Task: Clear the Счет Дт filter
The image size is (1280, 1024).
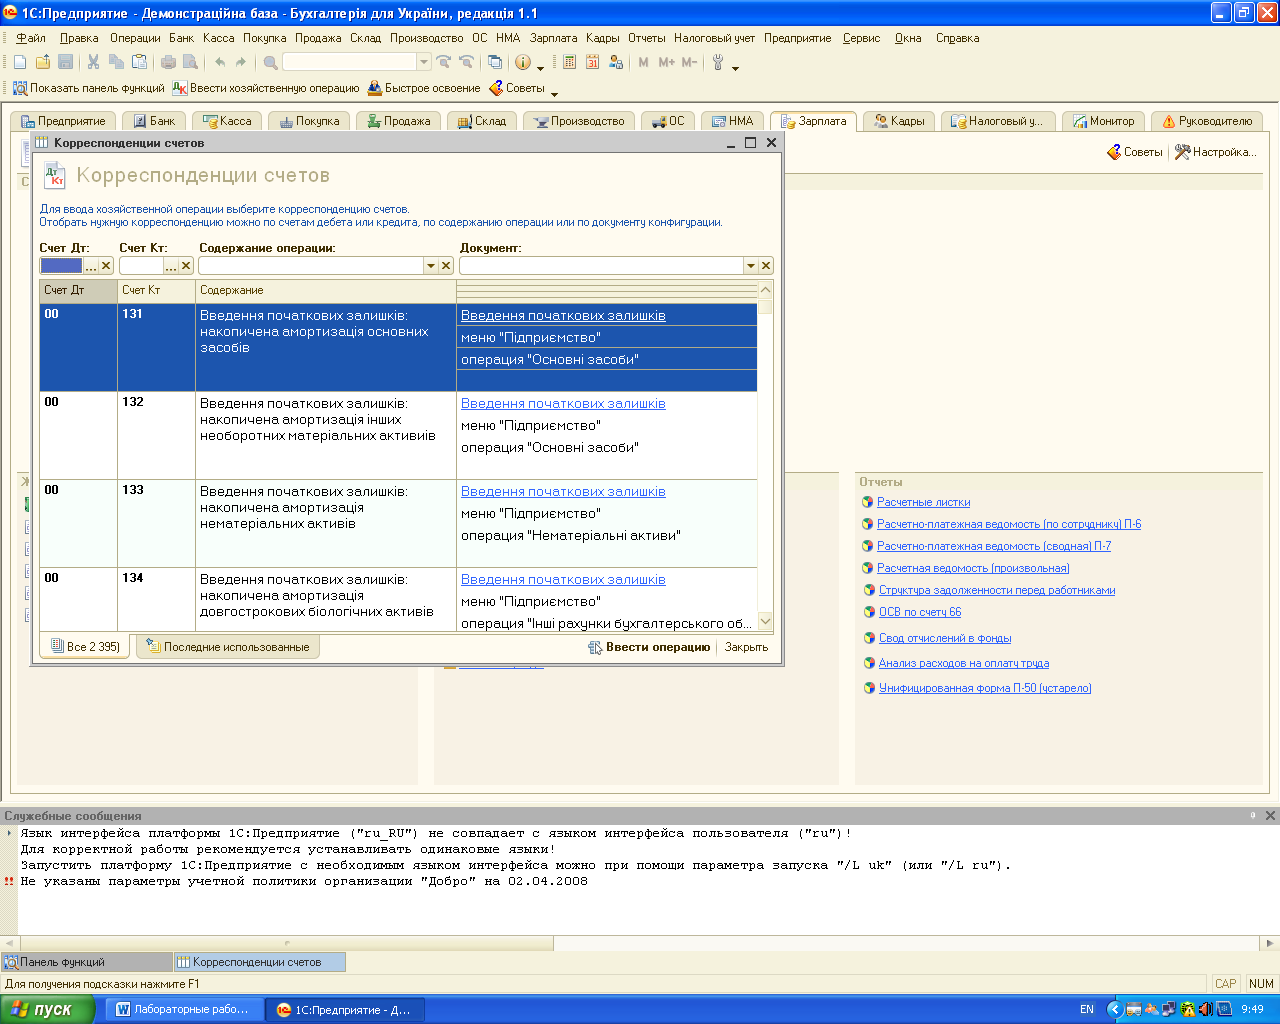Action: [x=106, y=266]
